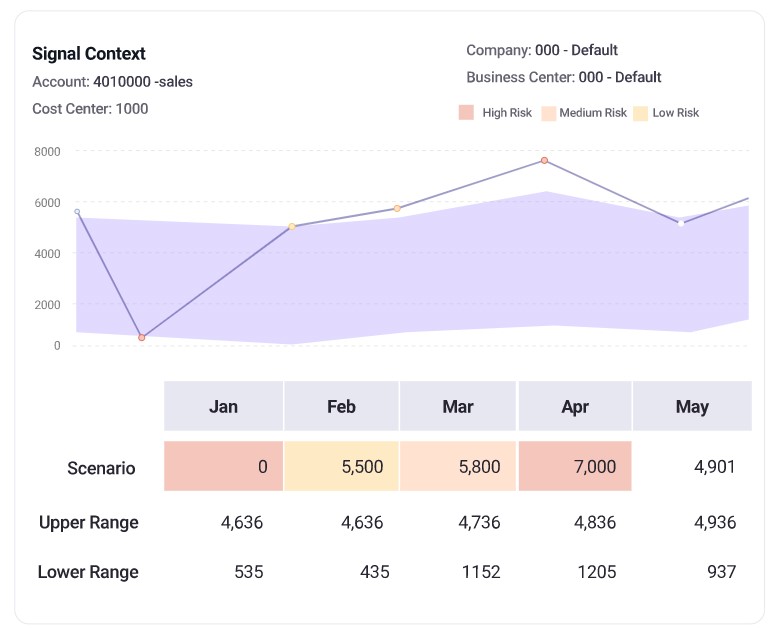Image resolution: width=777 pixels, height=628 pixels.
Task: Click the Signal Context title
Action: [x=89, y=54]
